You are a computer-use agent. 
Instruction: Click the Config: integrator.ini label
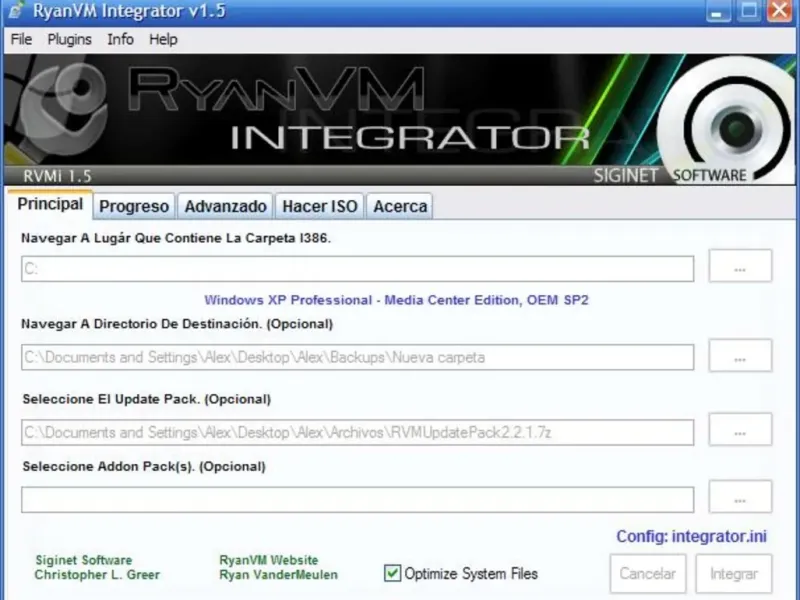click(x=692, y=536)
